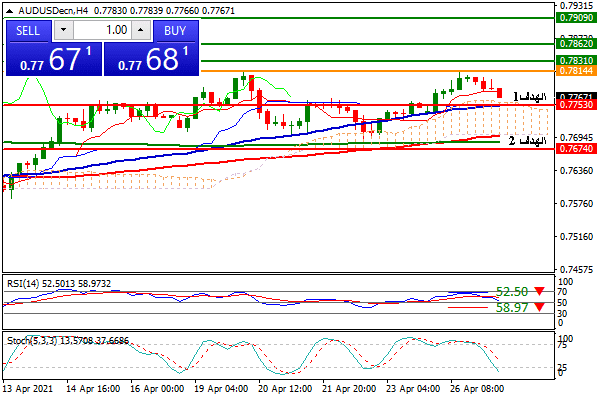
Task: Click the green 58.97 RSI value
Action: (x=512, y=307)
